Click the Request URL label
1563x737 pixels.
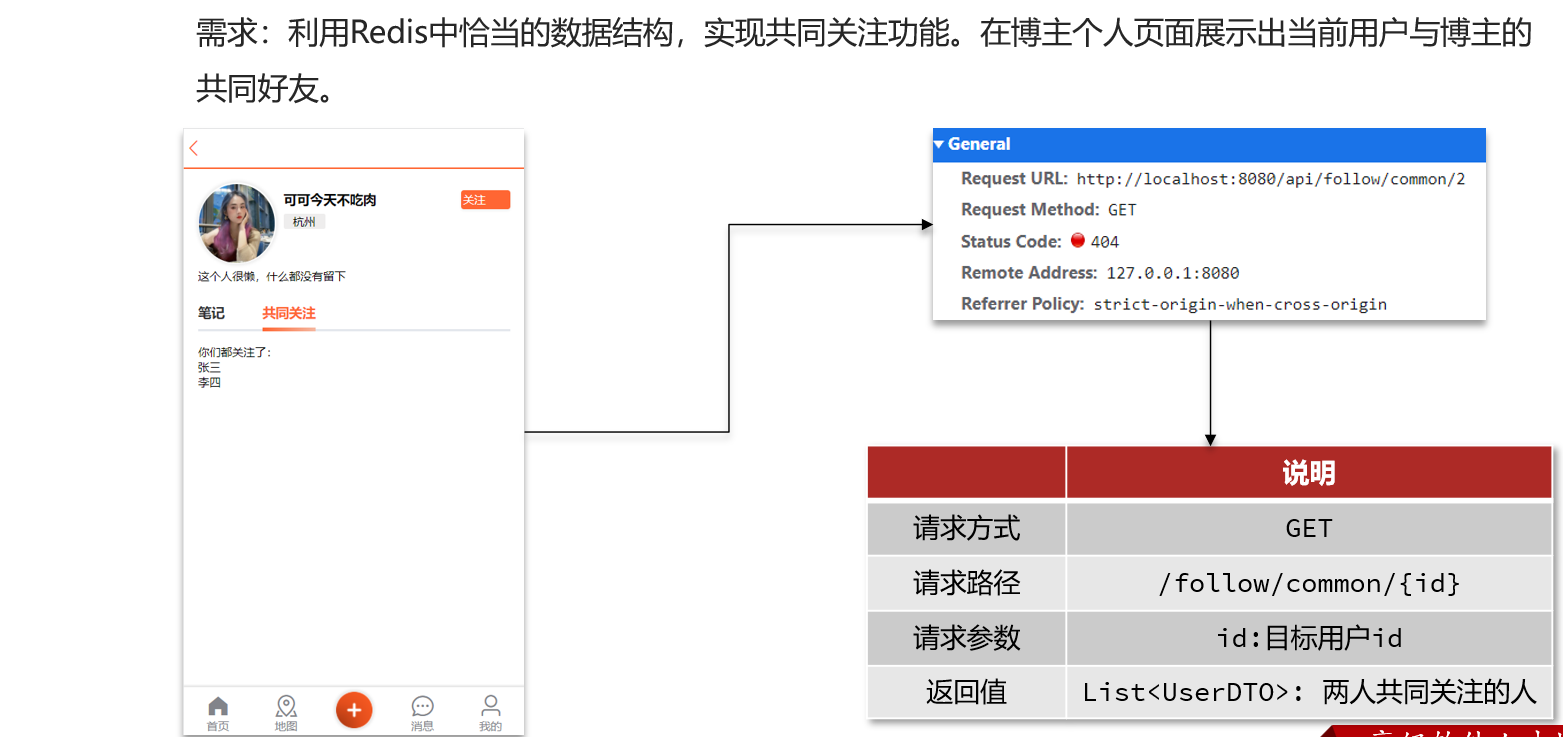1014,179
